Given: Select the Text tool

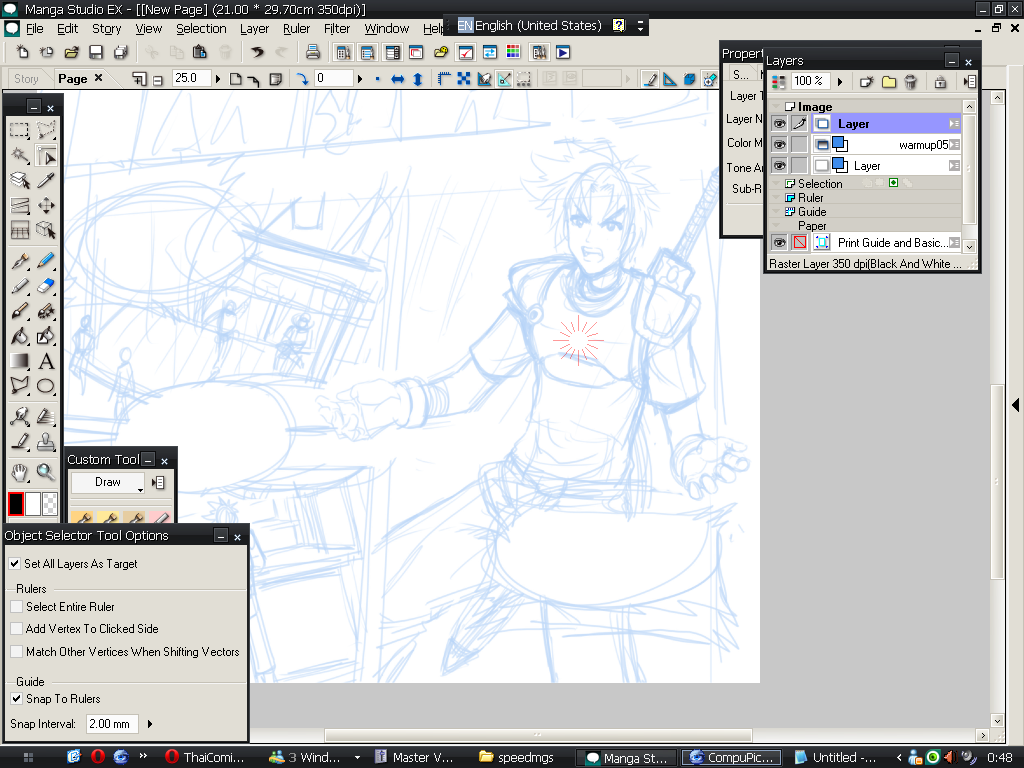Looking at the screenshot, I should coord(46,361).
